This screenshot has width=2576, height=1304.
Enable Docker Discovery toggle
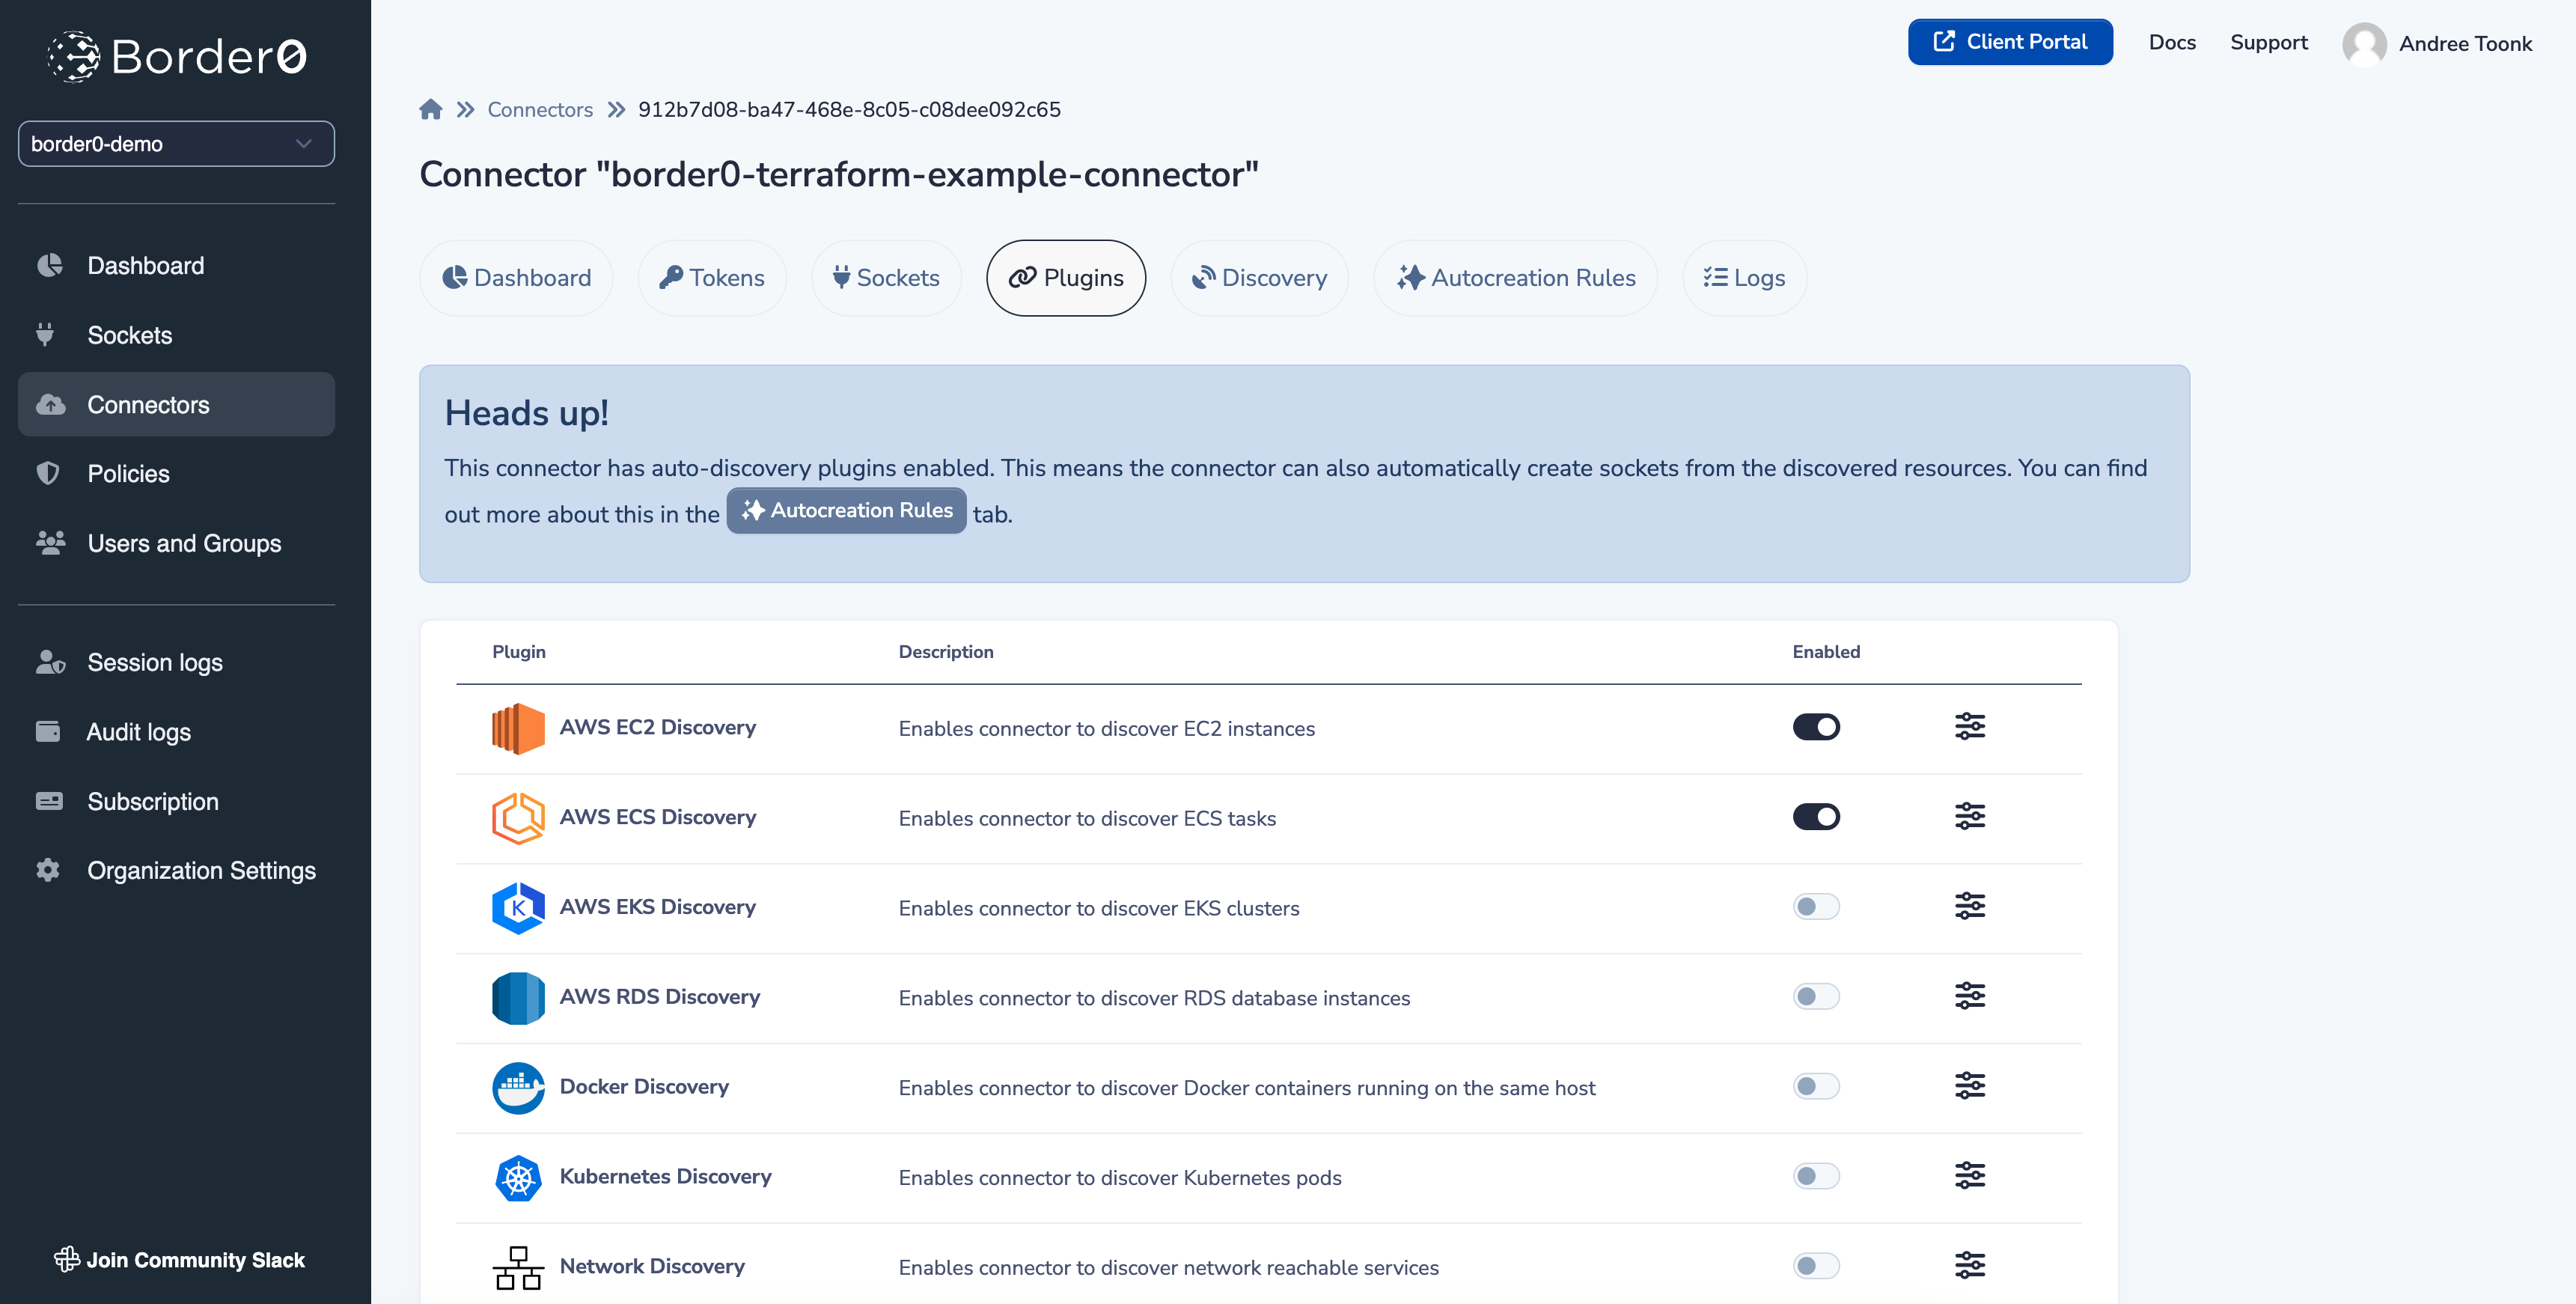tap(1816, 1086)
